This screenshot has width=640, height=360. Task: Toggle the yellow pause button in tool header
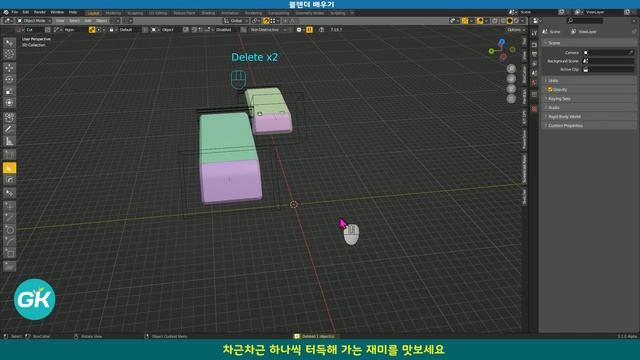309,30
